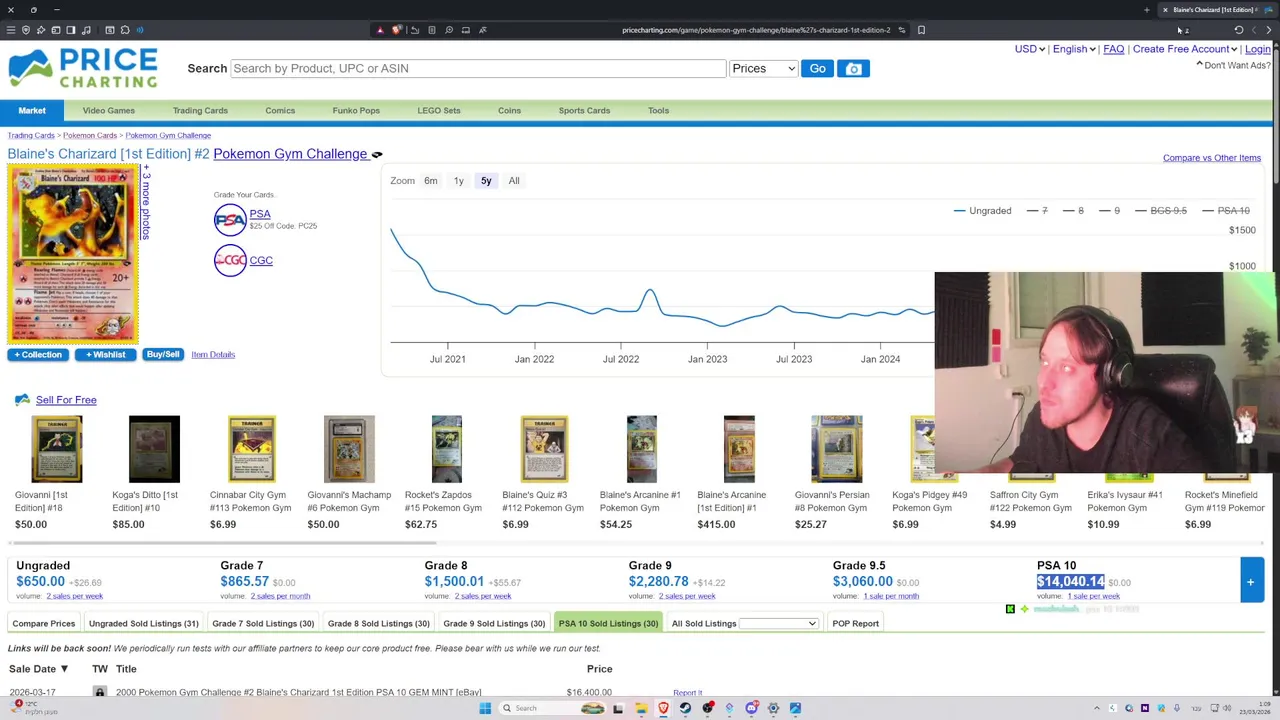Click the site settings icon in address bar
This screenshot has width=1280, height=720.
click(x=901, y=30)
